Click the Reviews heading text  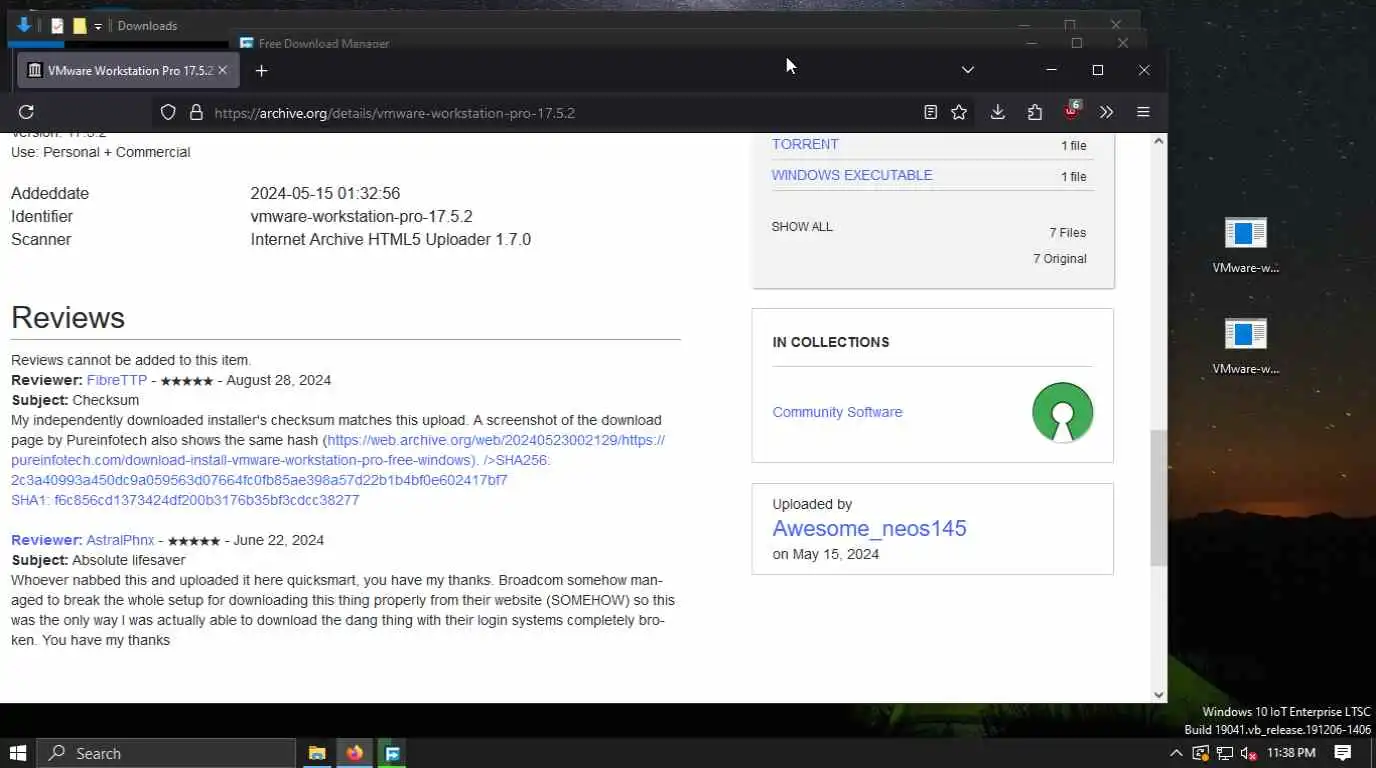click(68, 317)
